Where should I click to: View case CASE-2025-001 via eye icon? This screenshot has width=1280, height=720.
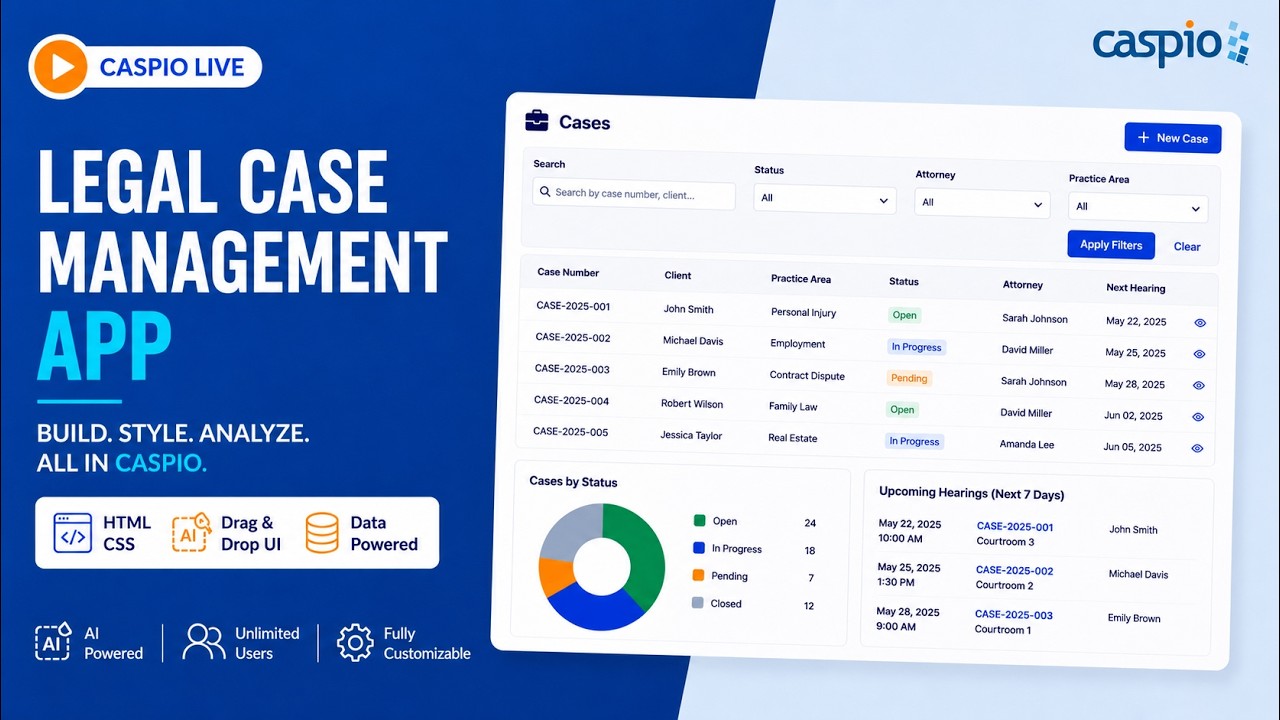1199,323
